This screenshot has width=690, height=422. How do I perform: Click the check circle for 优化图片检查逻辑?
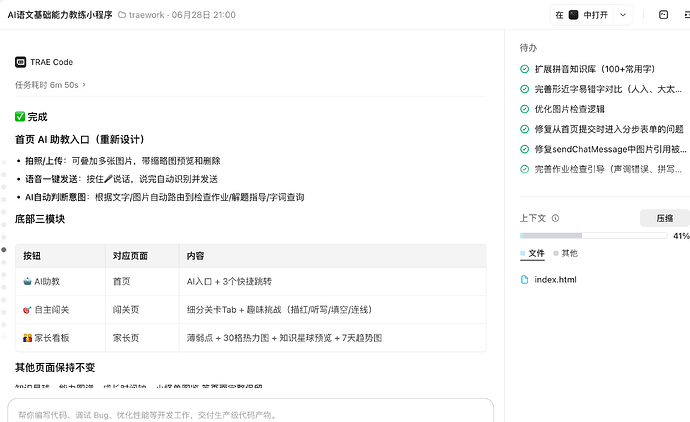click(524, 109)
